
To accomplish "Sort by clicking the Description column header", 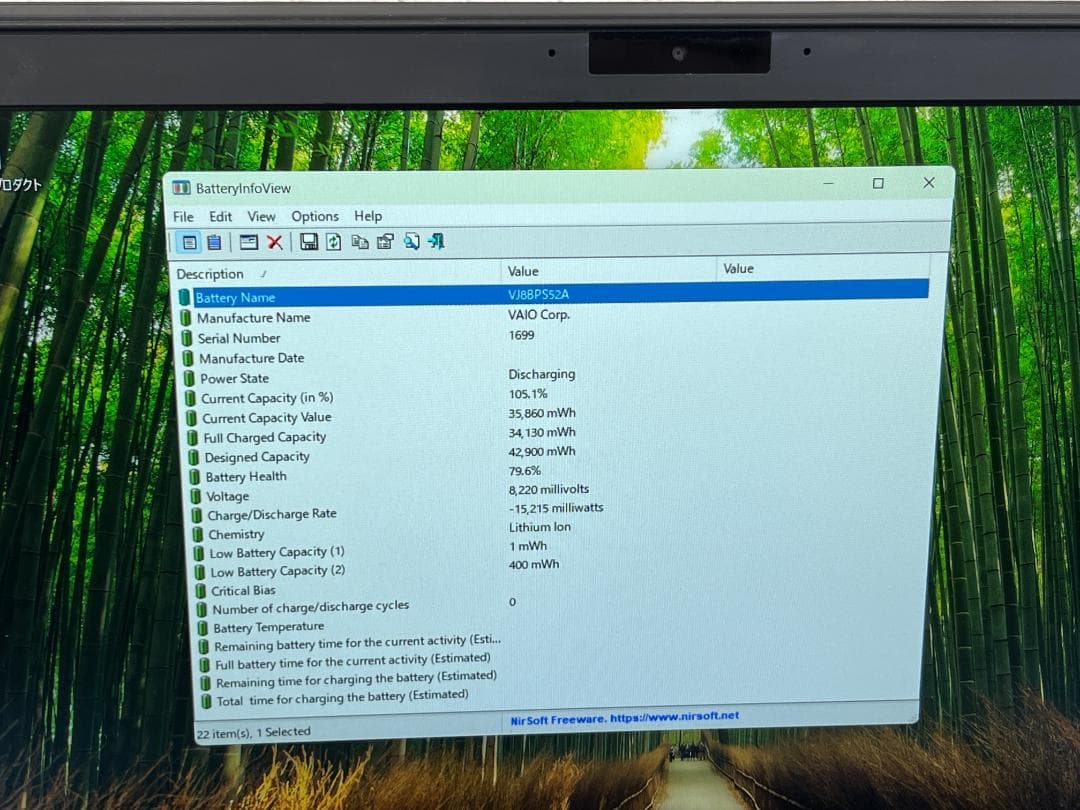I will pyautogui.click(x=210, y=273).
